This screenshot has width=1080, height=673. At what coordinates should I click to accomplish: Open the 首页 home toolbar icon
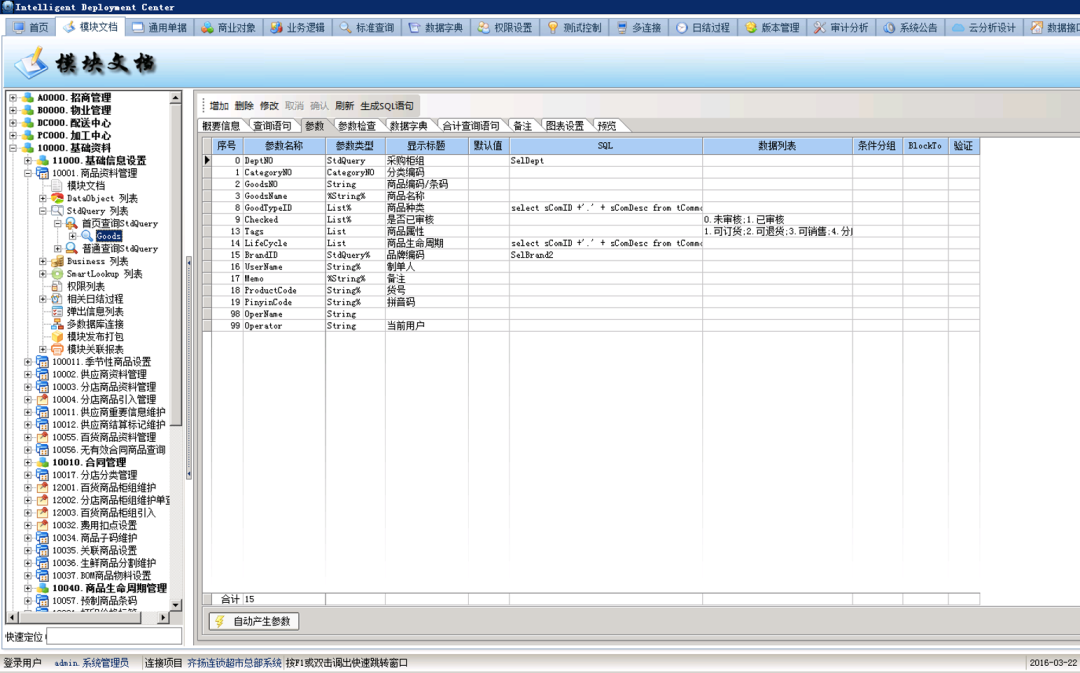19,28
